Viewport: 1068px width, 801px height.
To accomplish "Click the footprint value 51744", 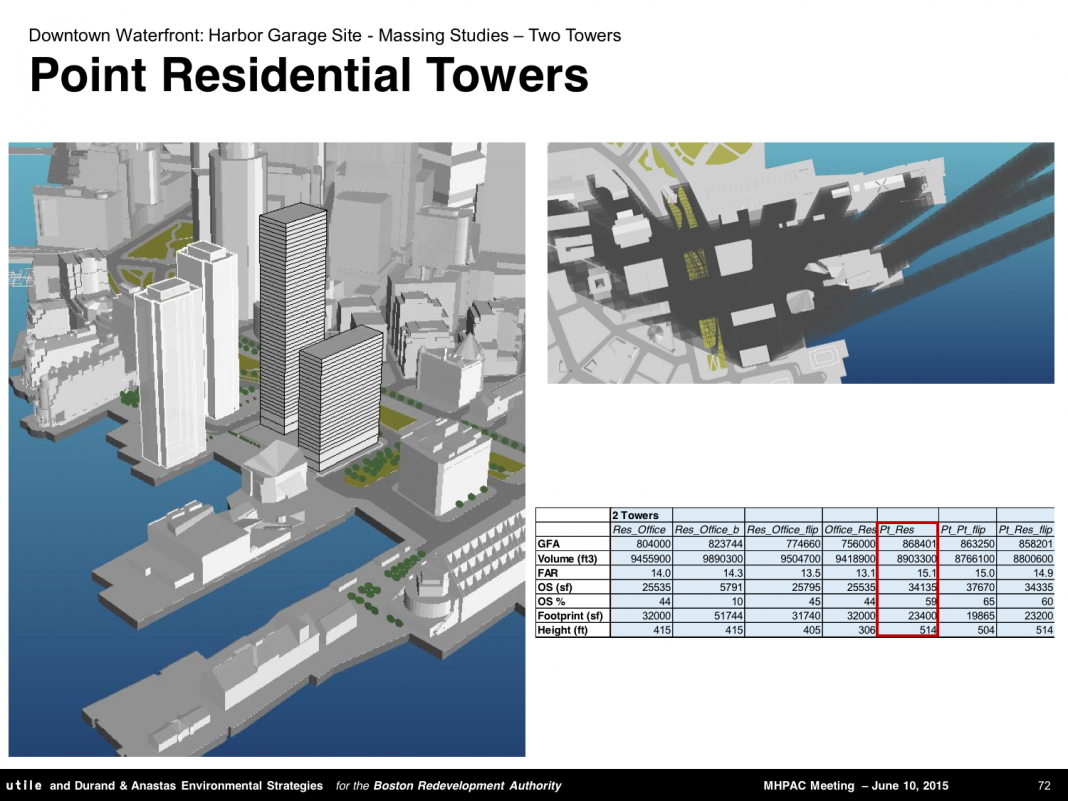I will click(727, 616).
